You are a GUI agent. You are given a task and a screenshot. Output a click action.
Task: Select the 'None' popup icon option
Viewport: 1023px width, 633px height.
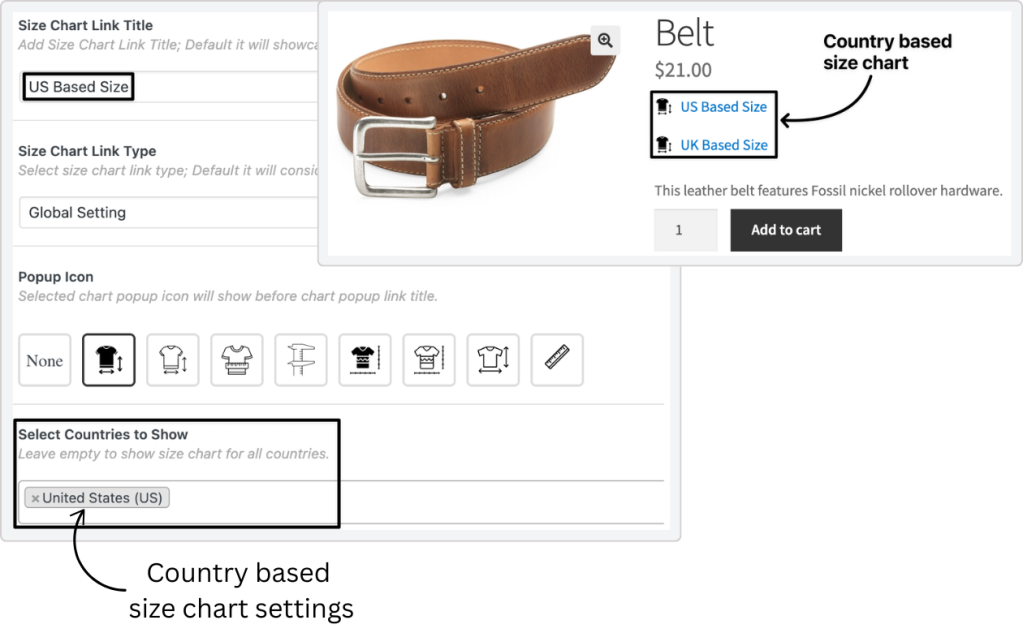pos(45,361)
